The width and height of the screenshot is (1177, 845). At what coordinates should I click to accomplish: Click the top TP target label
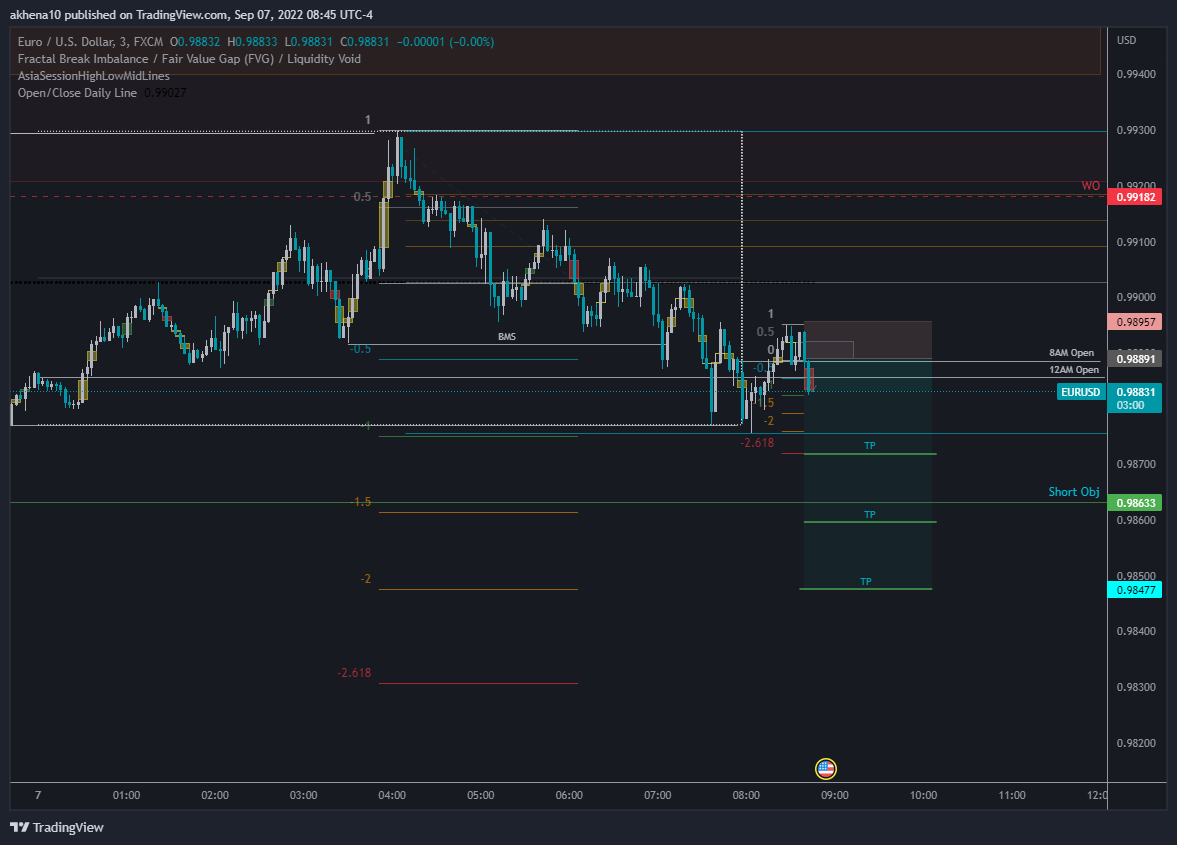pos(869,446)
